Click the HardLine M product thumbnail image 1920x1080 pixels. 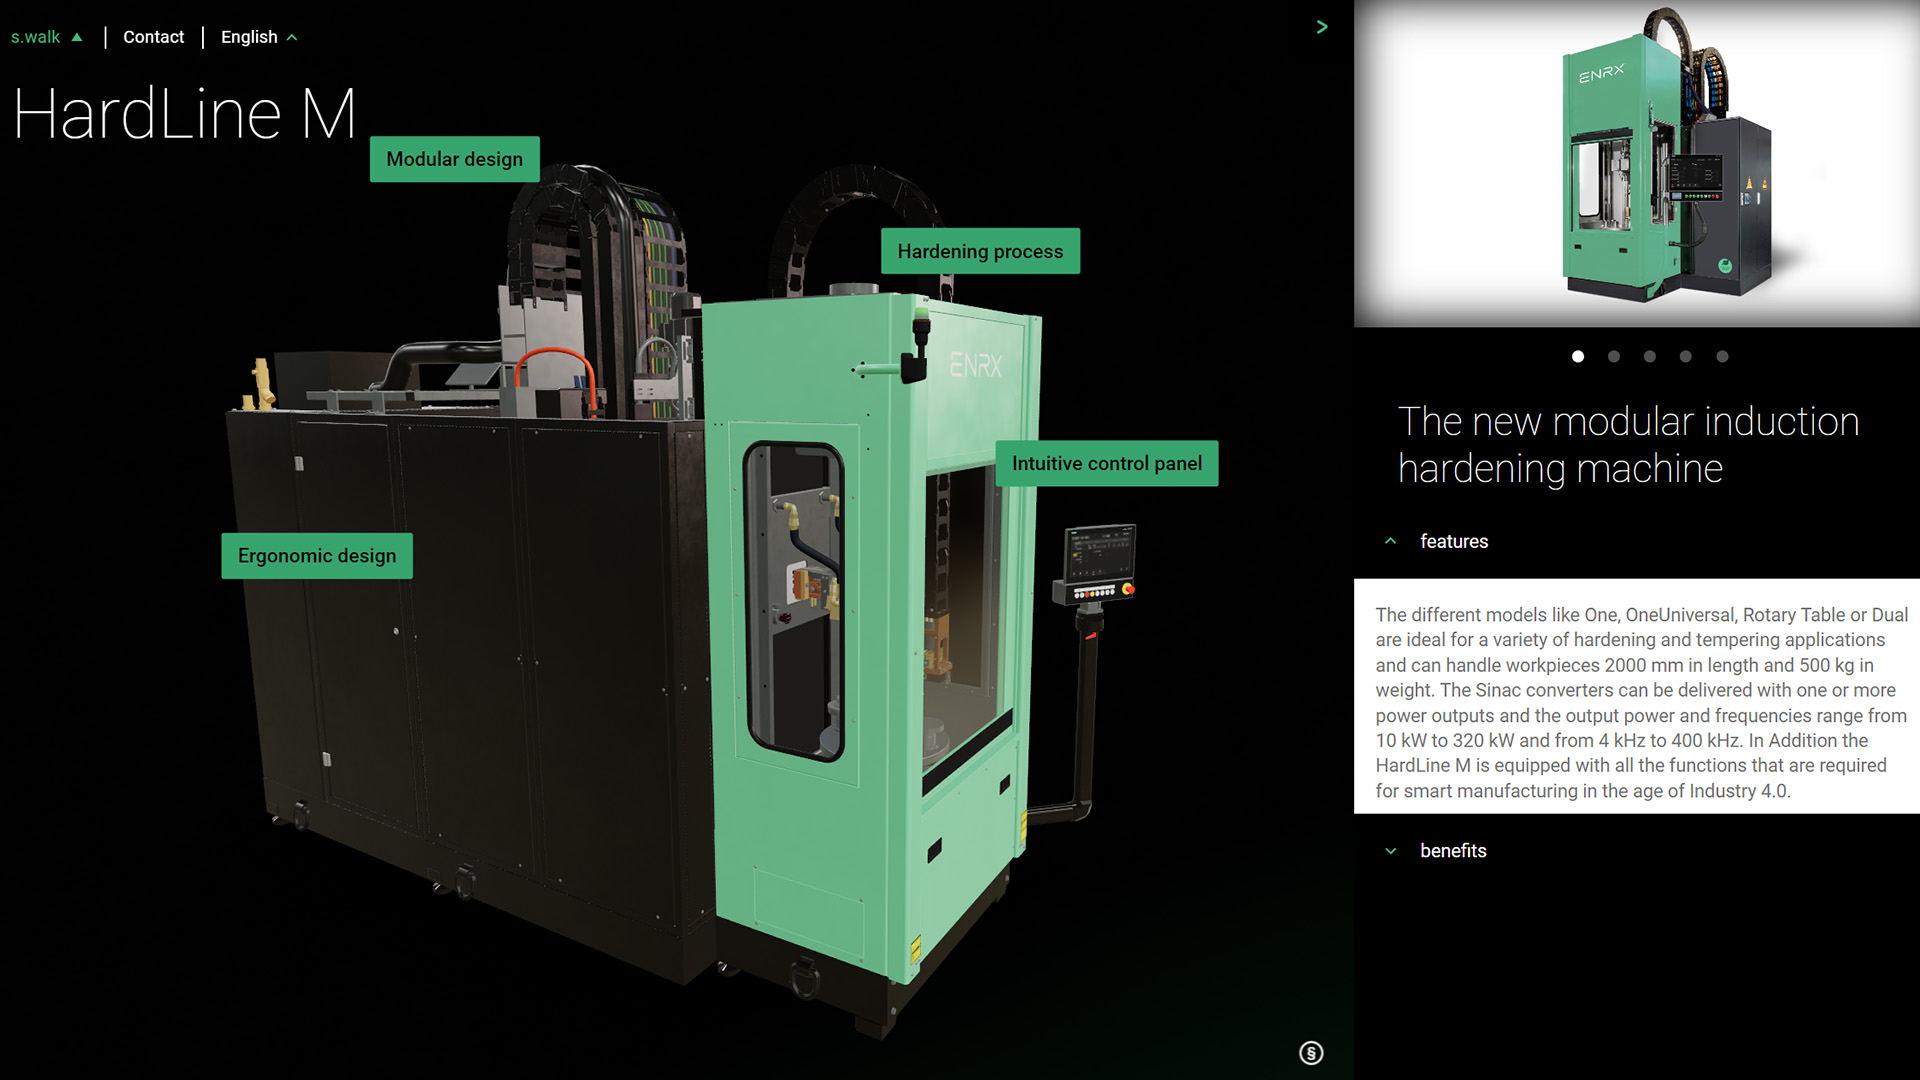[x=1637, y=164]
